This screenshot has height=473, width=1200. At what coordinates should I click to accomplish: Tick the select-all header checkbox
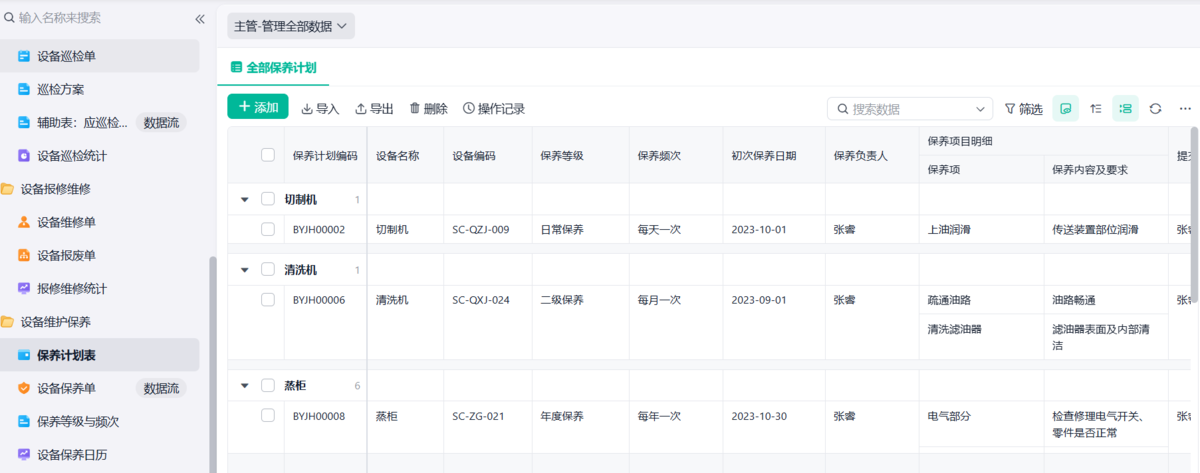(x=268, y=155)
